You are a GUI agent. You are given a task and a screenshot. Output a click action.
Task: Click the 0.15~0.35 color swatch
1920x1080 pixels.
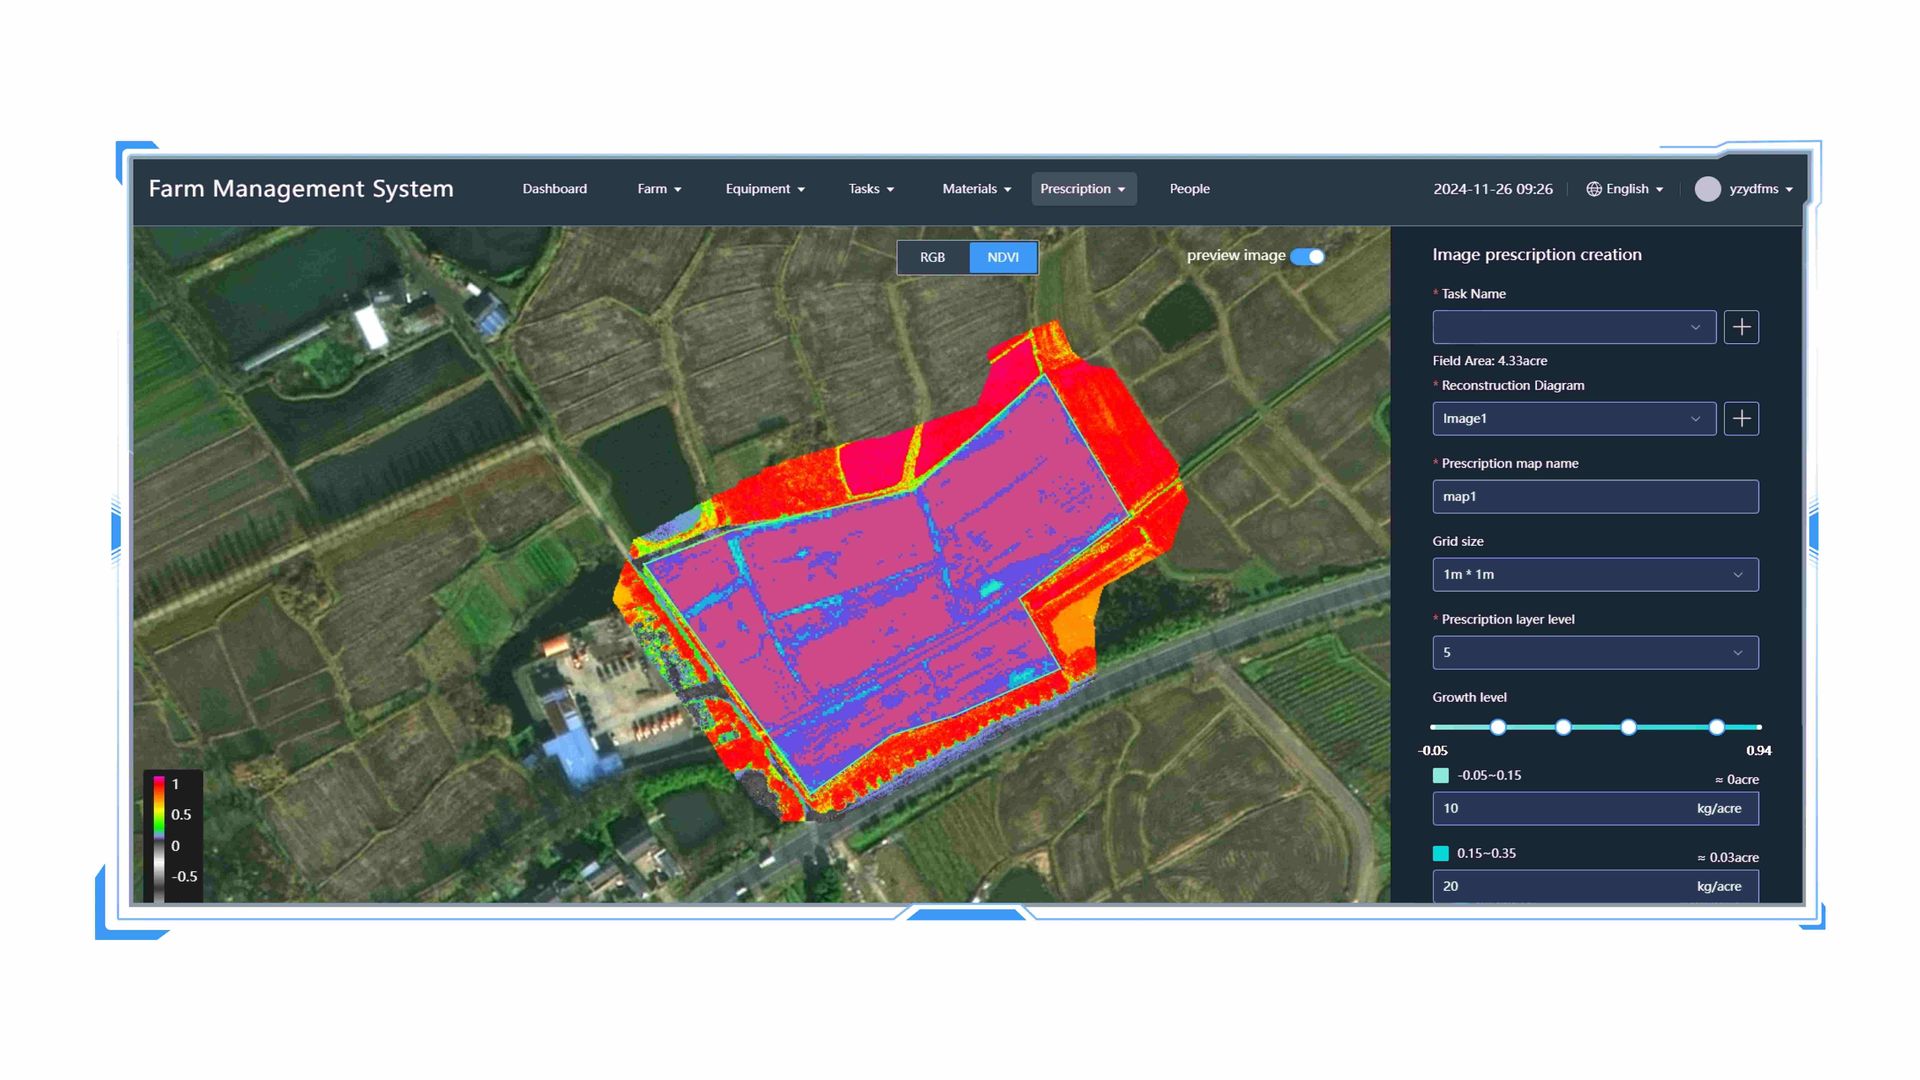click(x=1440, y=853)
